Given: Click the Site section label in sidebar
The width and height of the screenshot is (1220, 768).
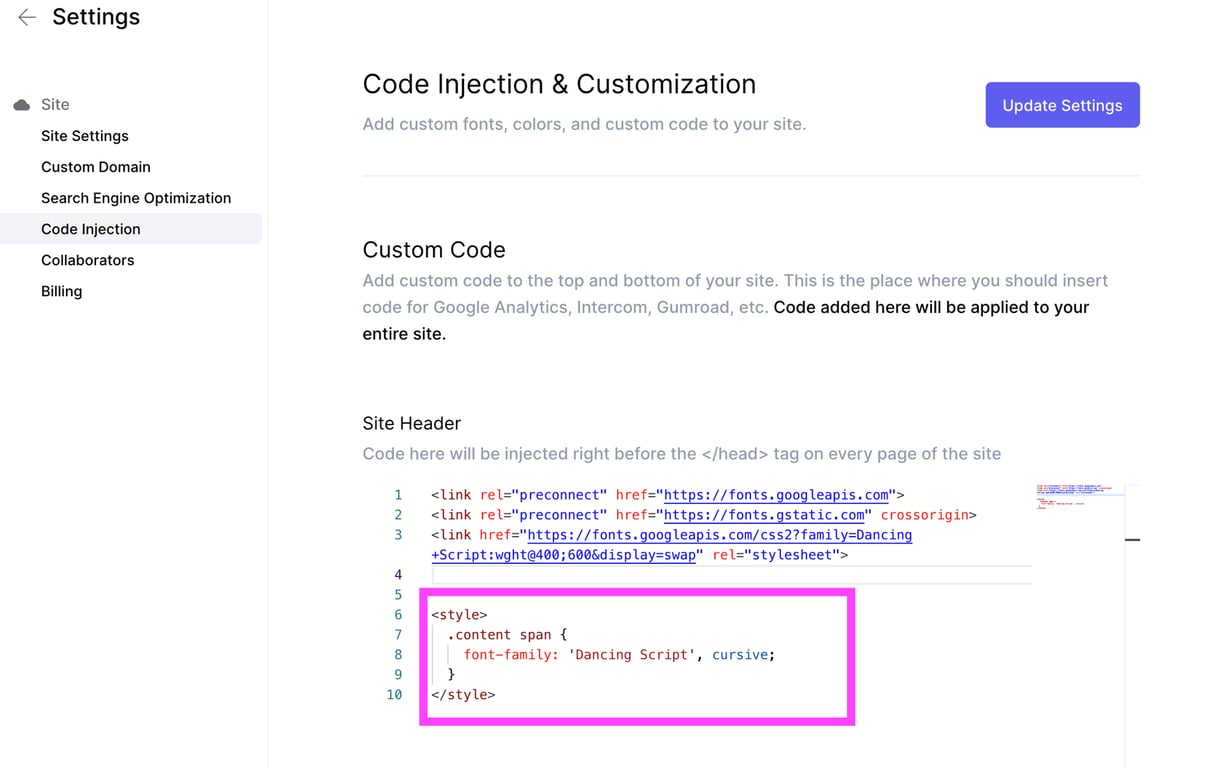Looking at the screenshot, I should 55,105.
